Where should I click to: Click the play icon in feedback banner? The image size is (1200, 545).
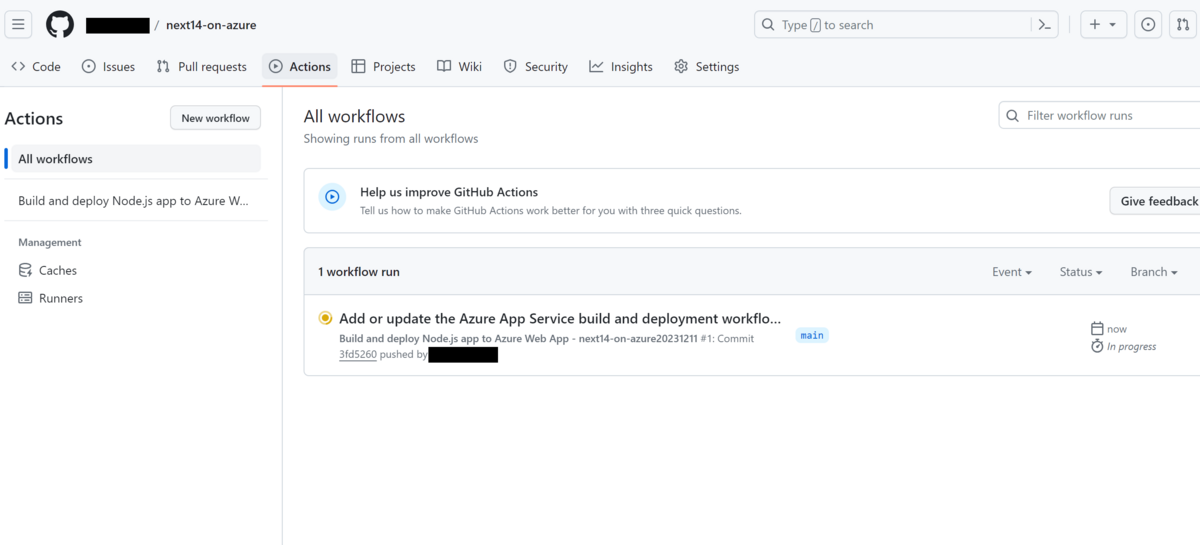coord(332,197)
